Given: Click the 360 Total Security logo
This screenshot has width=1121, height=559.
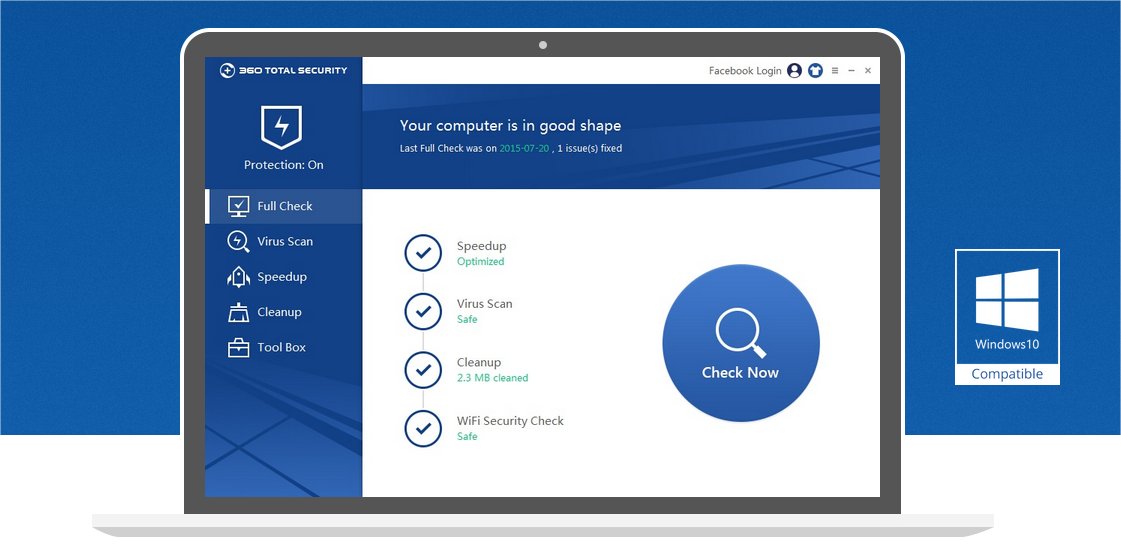Looking at the screenshot, I should [x=284, y=71].
